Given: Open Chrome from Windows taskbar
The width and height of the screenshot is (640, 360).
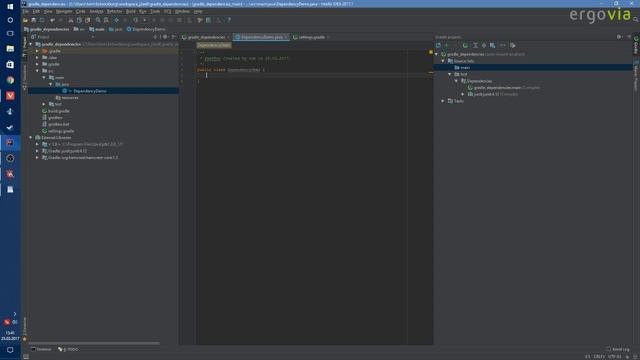Looking at the screenshot, I should (x=10, y=80).
